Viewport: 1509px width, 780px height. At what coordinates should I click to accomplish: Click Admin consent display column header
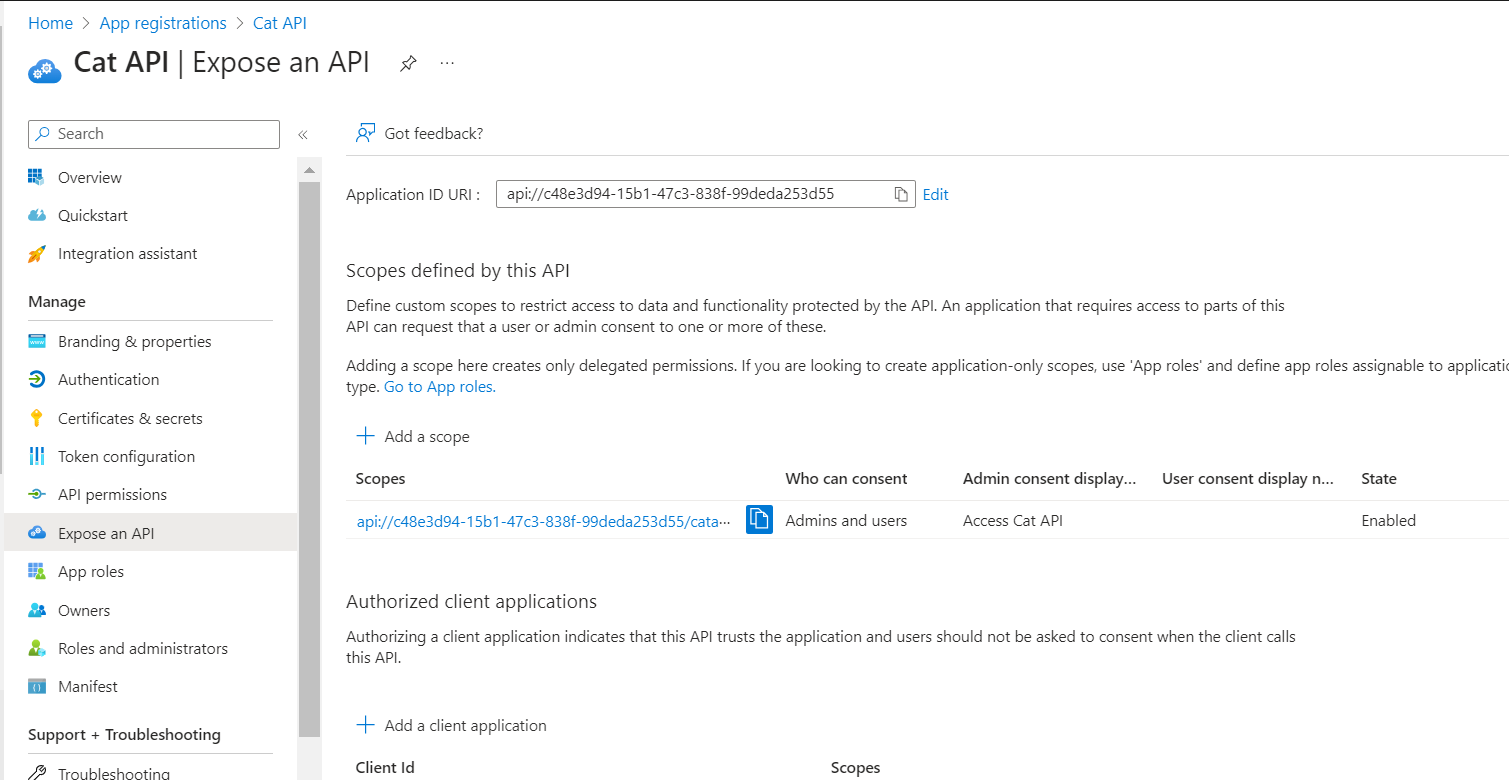point(1050,479)
